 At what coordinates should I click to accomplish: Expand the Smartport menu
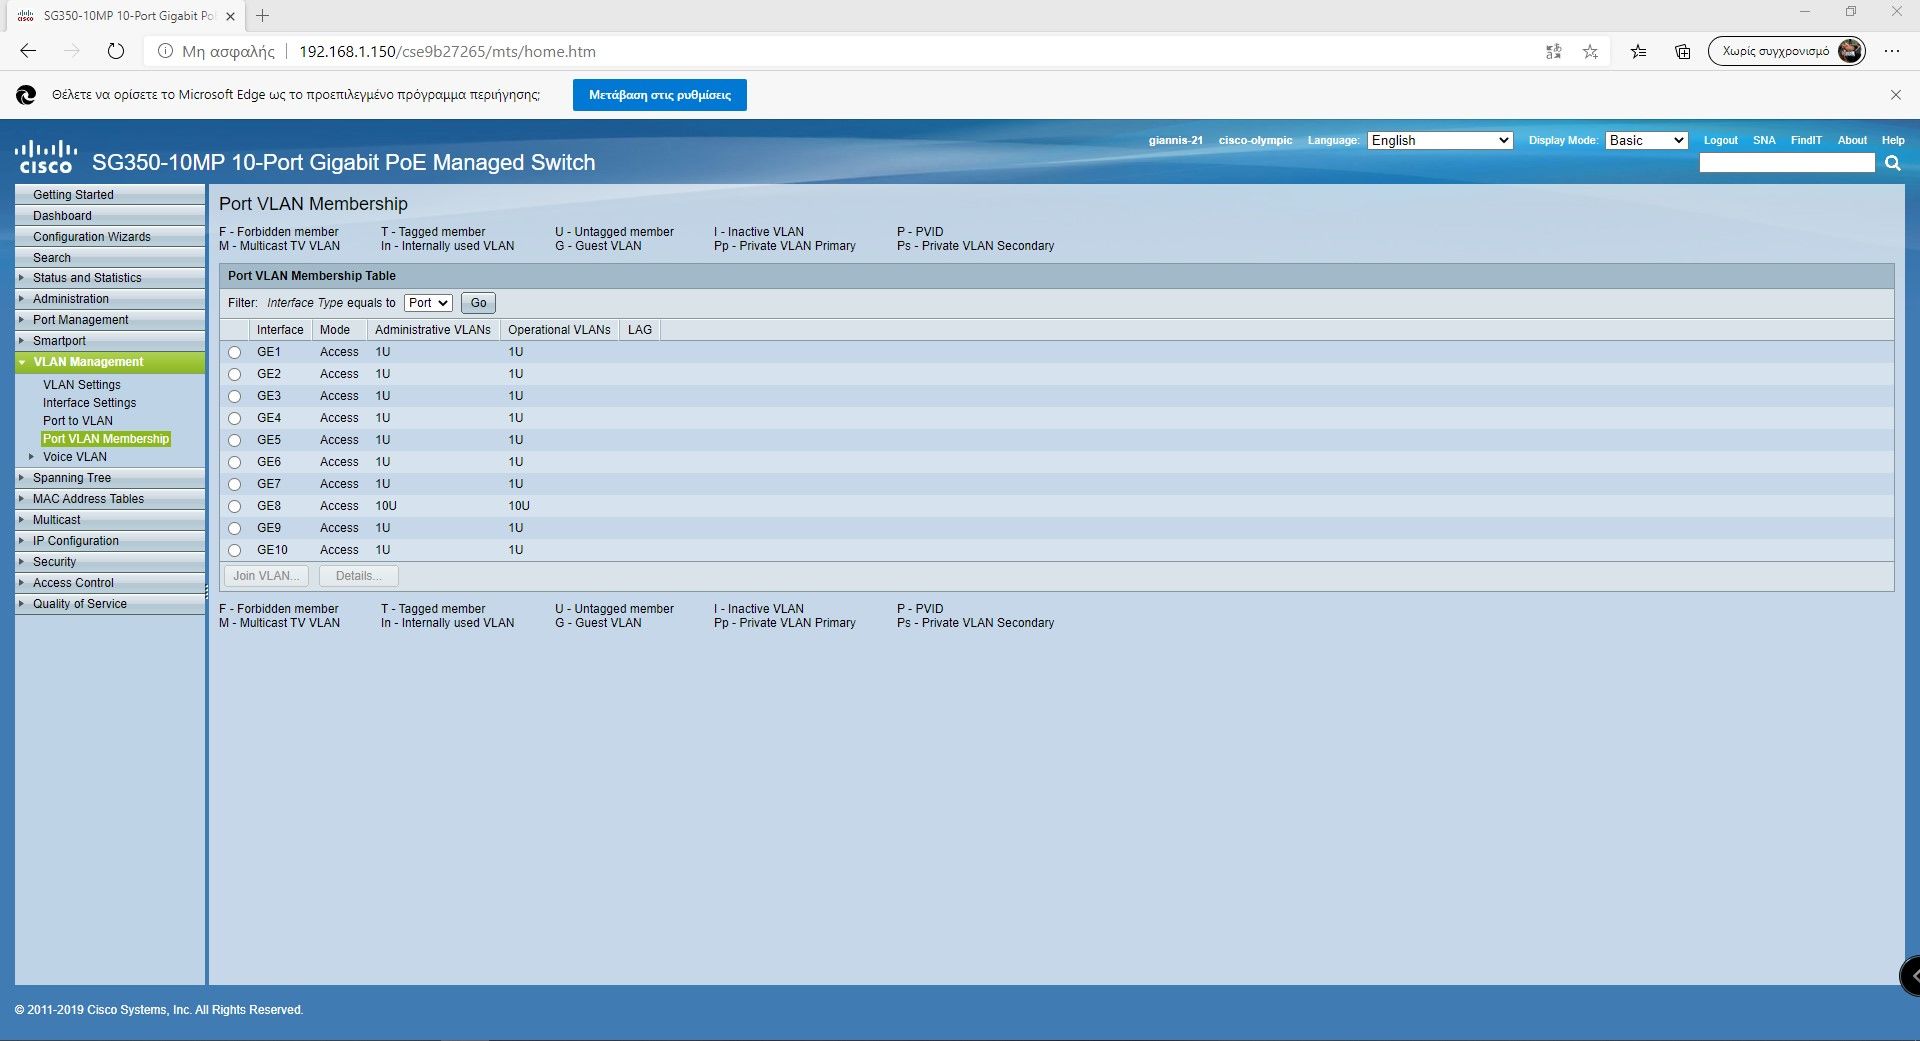[x=110, y=341]
